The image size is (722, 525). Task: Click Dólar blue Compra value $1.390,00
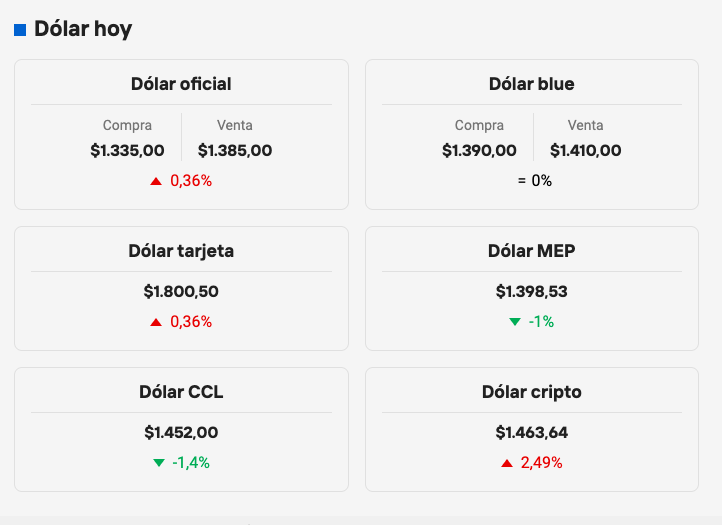tap(479, 151)
